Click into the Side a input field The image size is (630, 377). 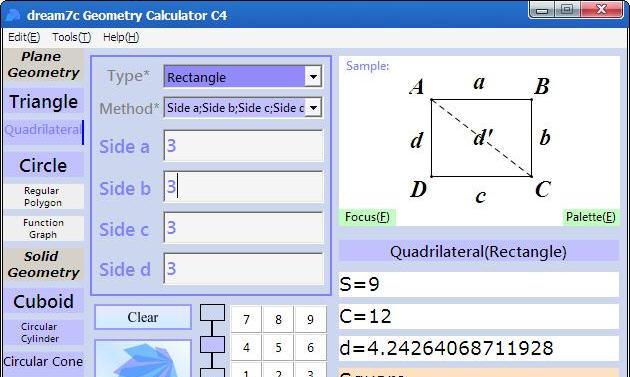point(243,145)
